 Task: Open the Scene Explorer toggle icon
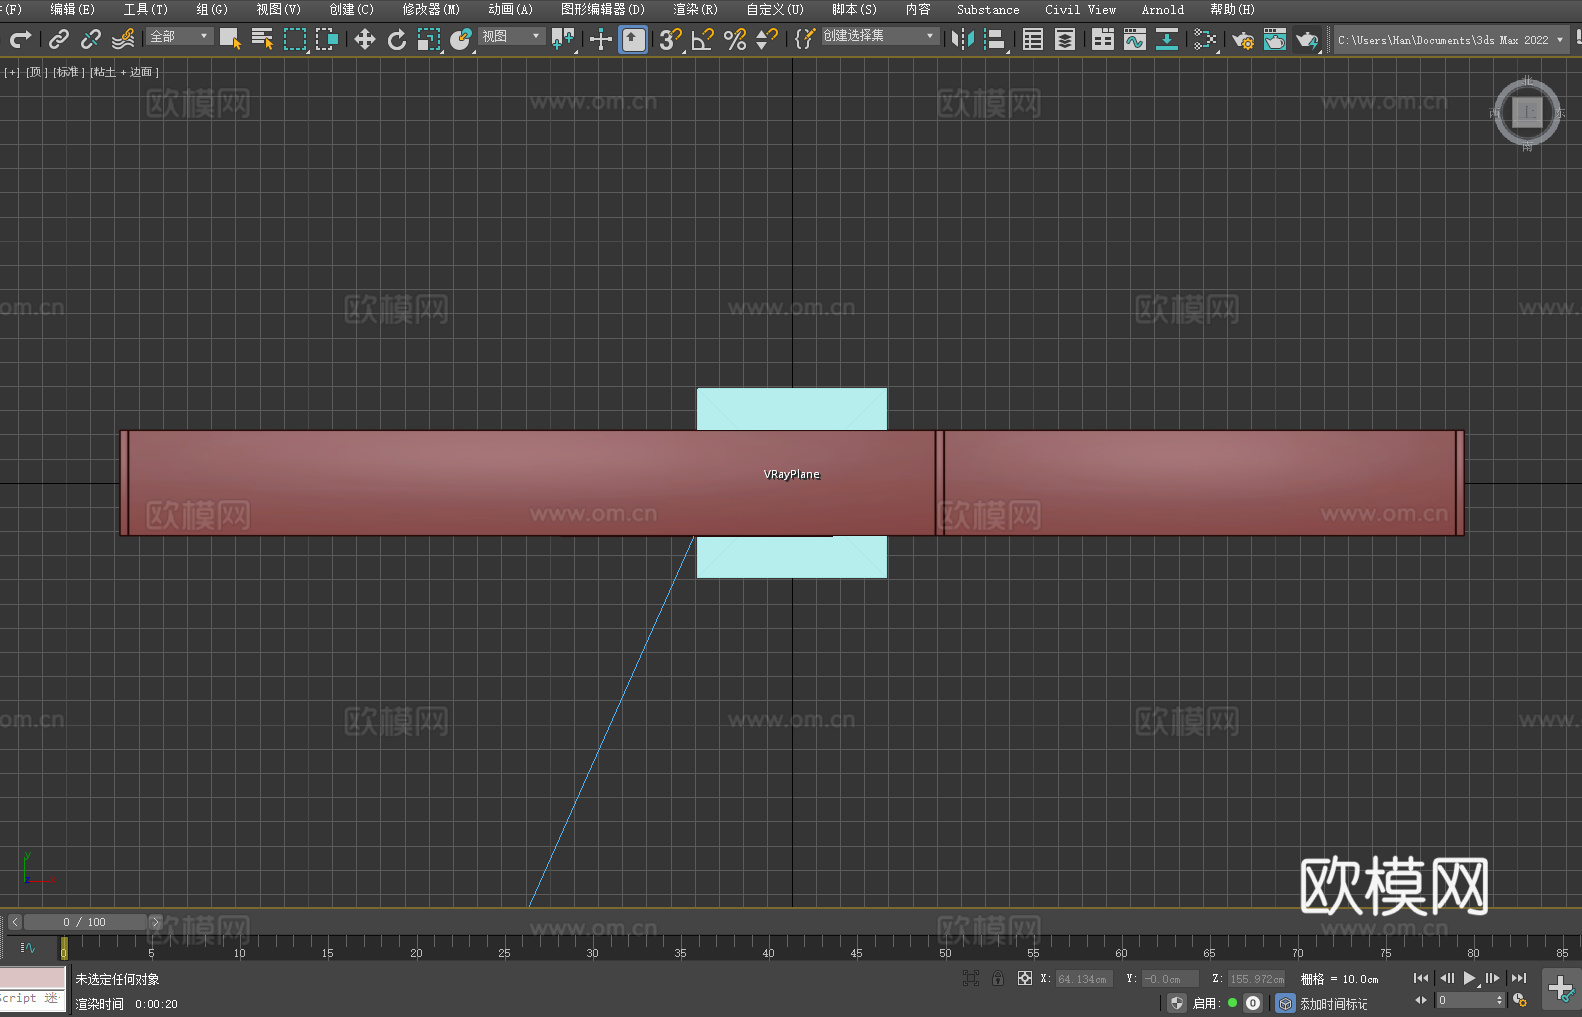click(x=1033, y=39)
